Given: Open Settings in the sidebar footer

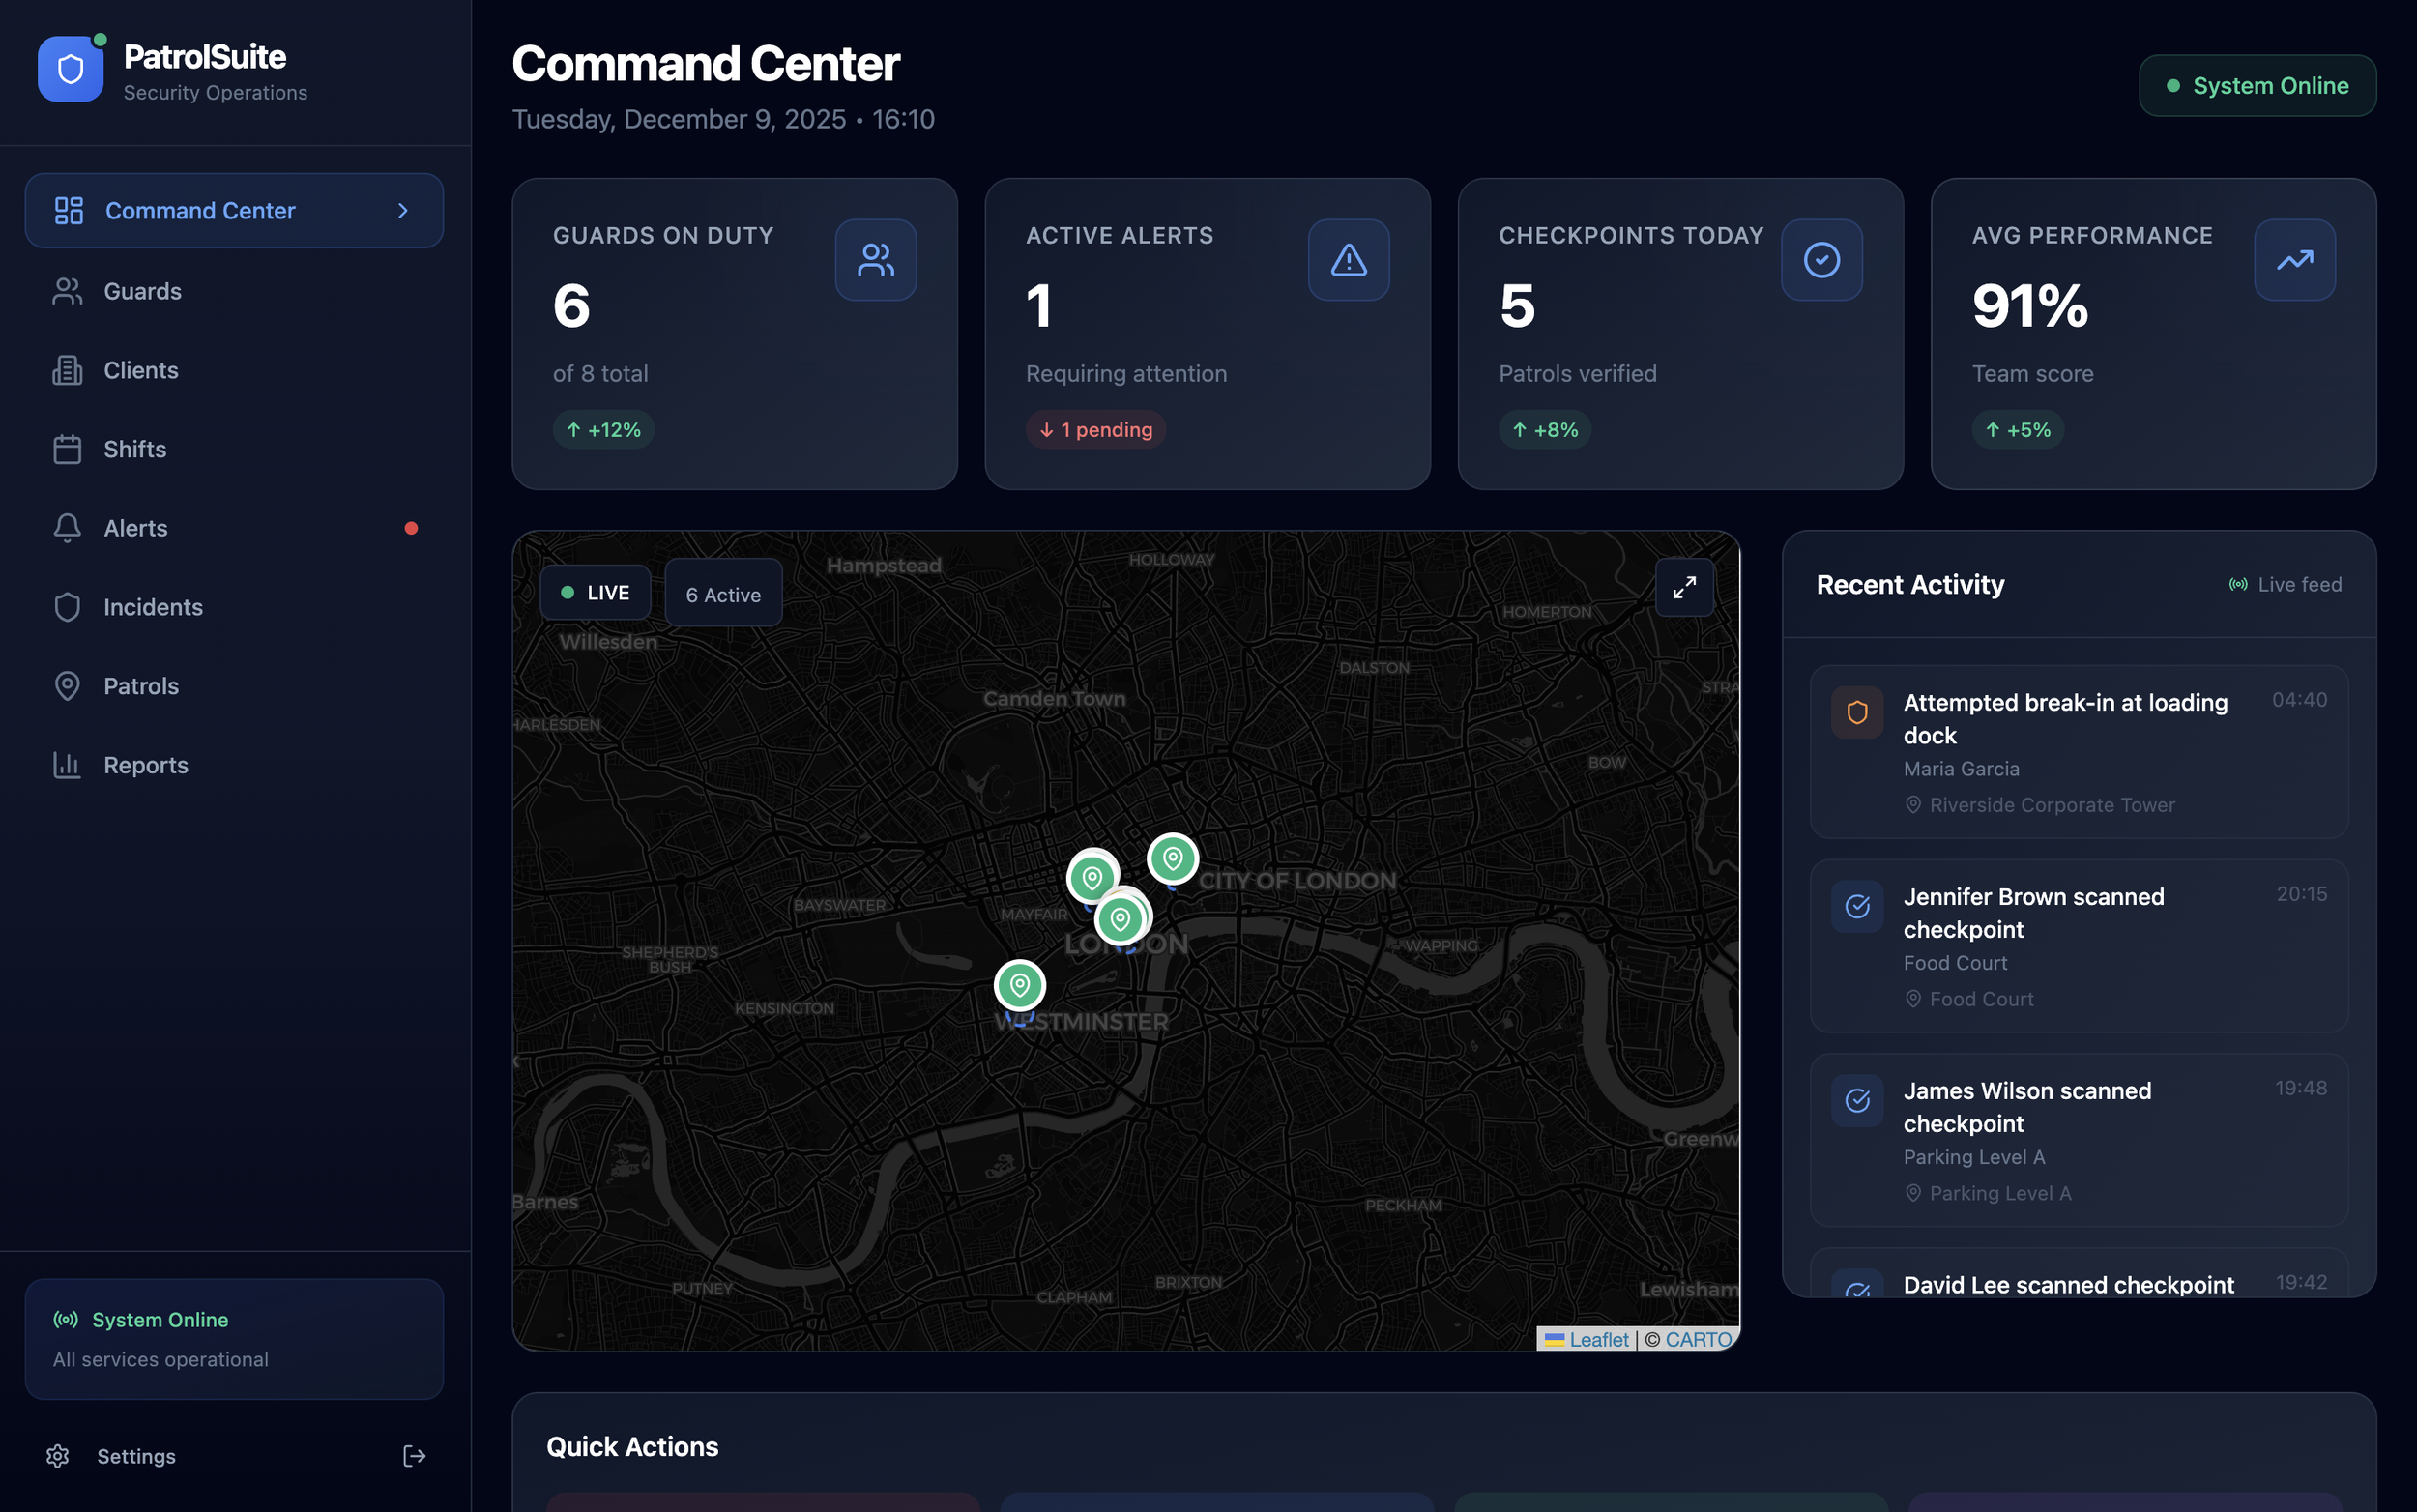Looking at the screenshot, I should pyautogui.click(x=136, y=1456).
